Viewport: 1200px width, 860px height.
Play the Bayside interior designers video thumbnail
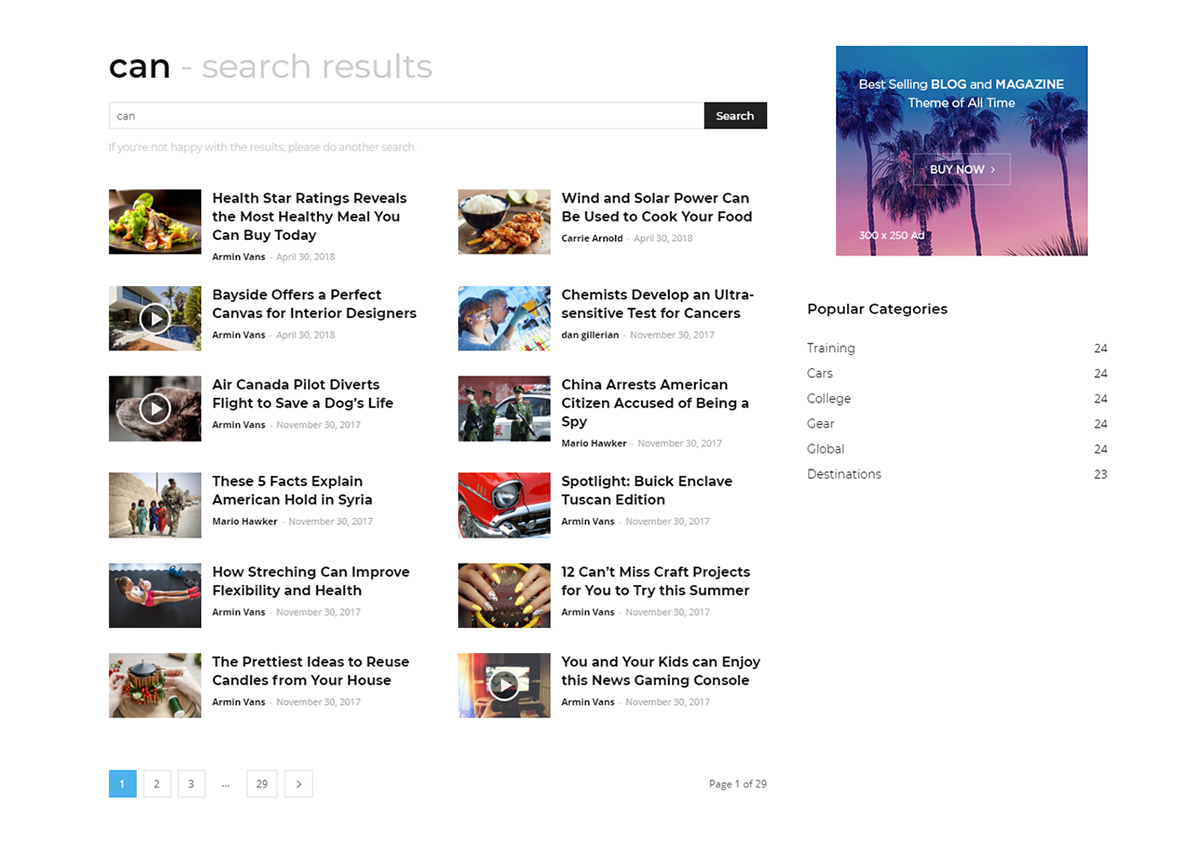tap(155, 319)
